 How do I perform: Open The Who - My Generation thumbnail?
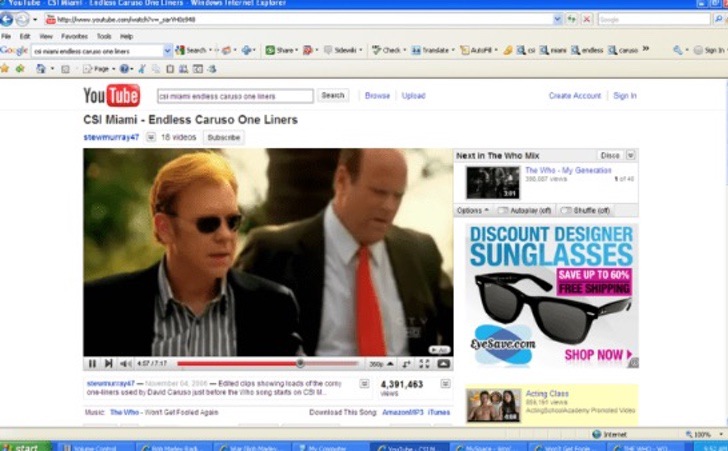coord(493,183)
